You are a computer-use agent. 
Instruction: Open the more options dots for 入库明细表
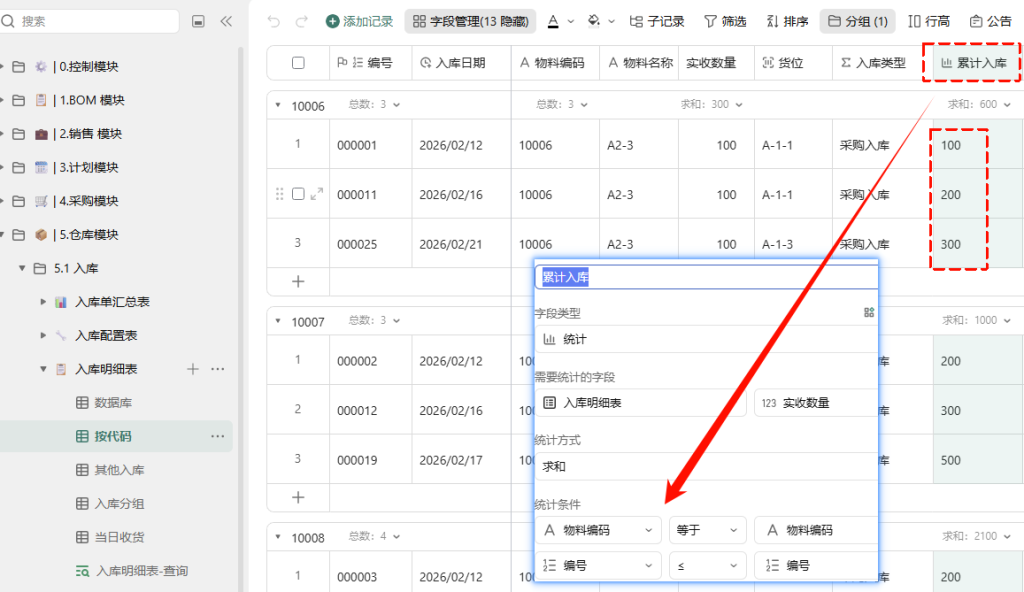tap(217, 369)
